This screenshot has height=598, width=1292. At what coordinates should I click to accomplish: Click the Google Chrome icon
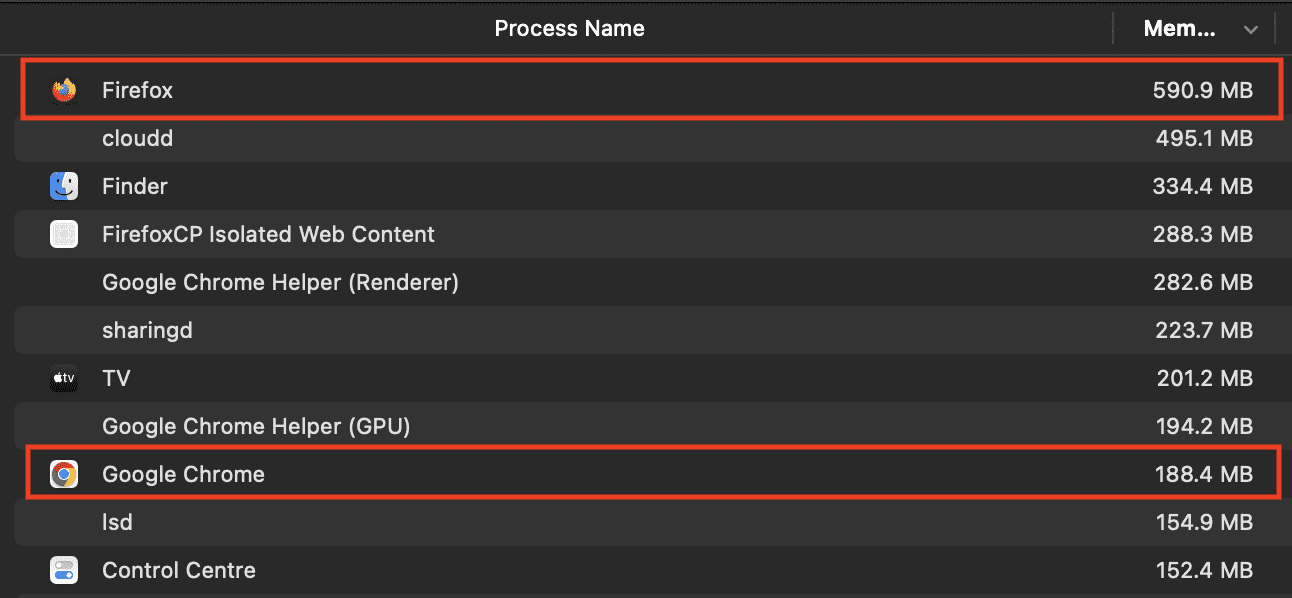coord(63,474)
